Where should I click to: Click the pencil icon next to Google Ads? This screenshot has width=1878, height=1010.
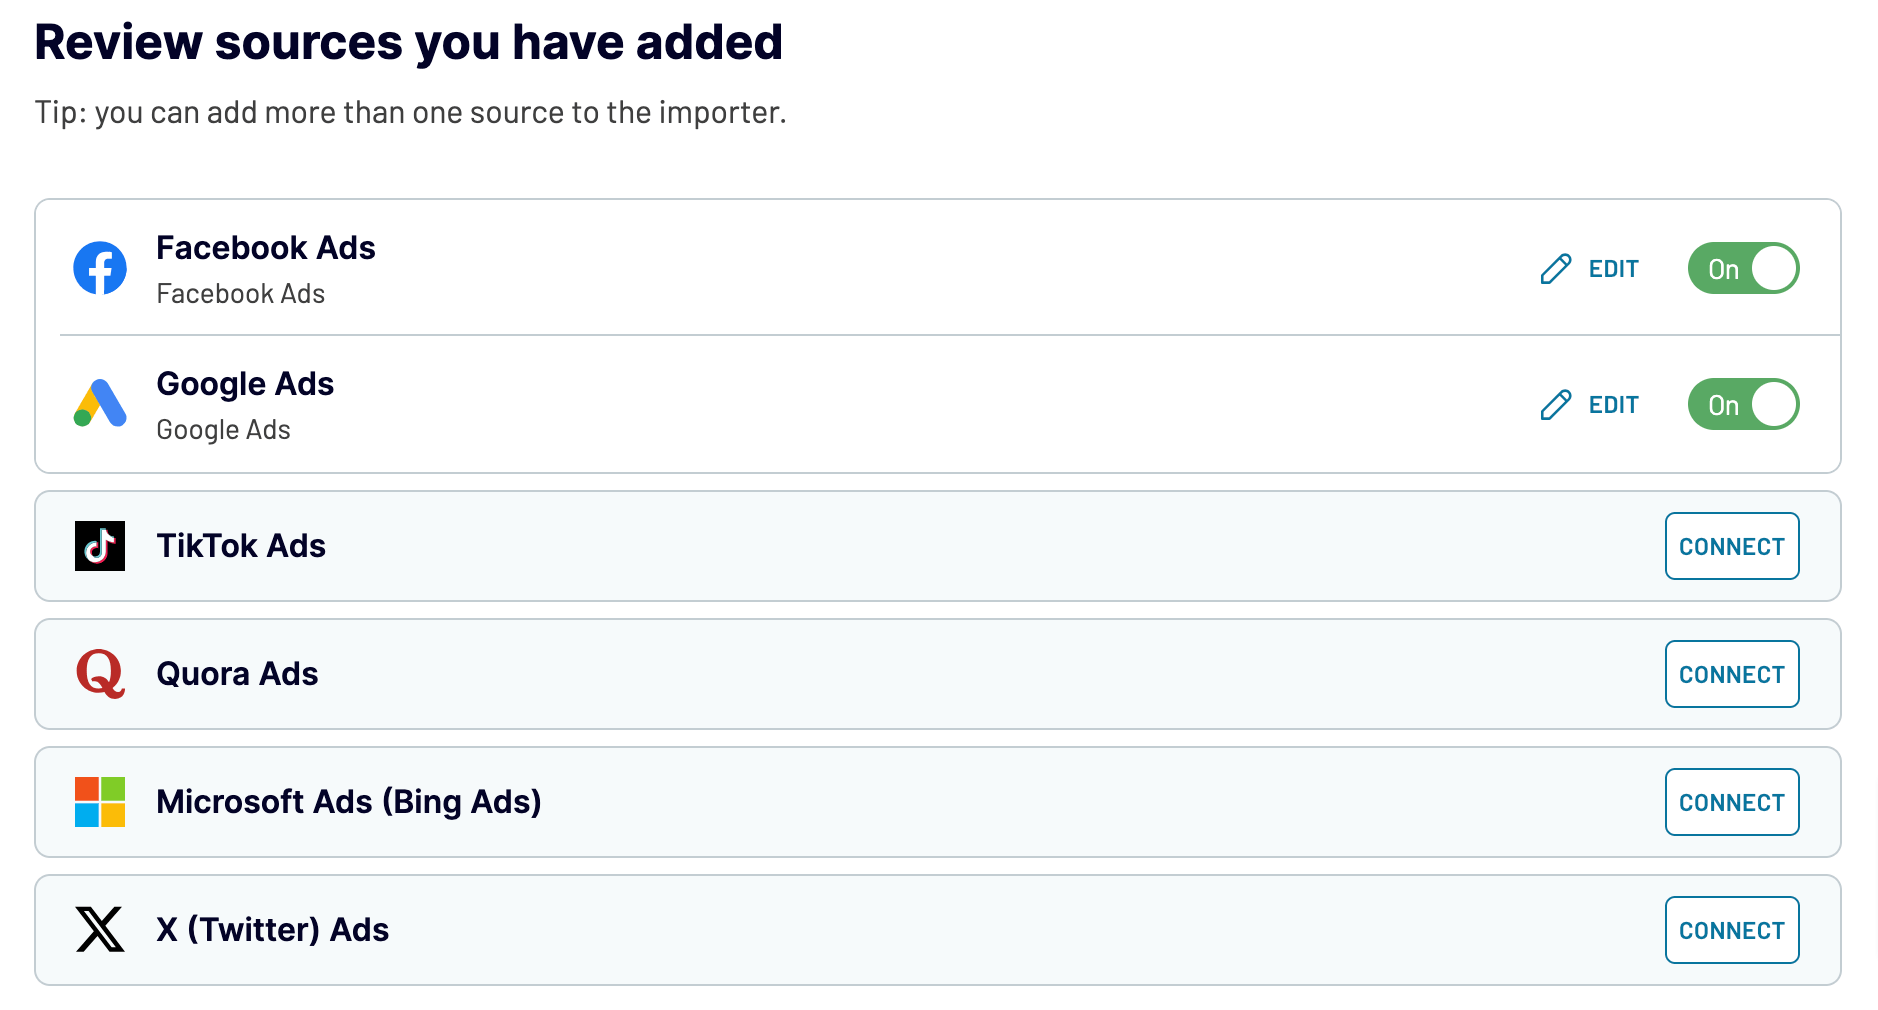click(1556, 404)
